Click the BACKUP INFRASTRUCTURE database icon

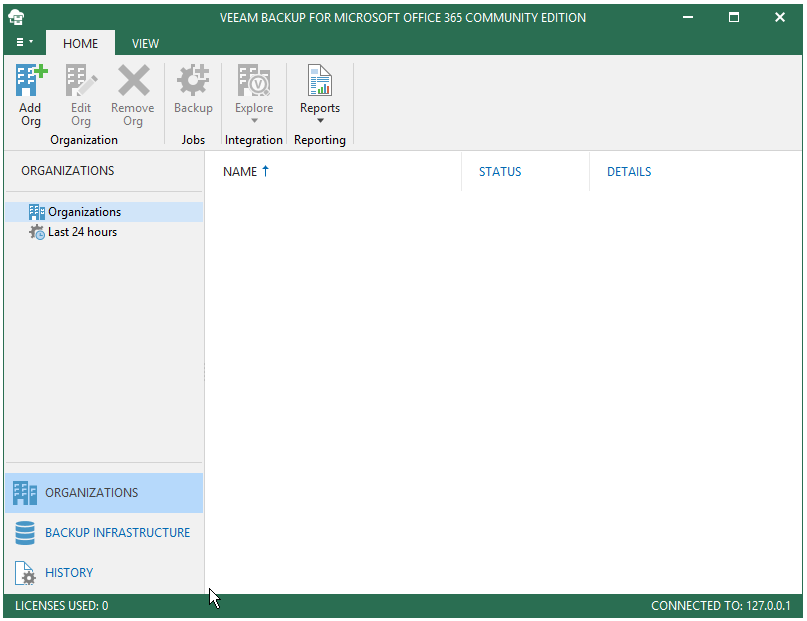click(25, 533)
